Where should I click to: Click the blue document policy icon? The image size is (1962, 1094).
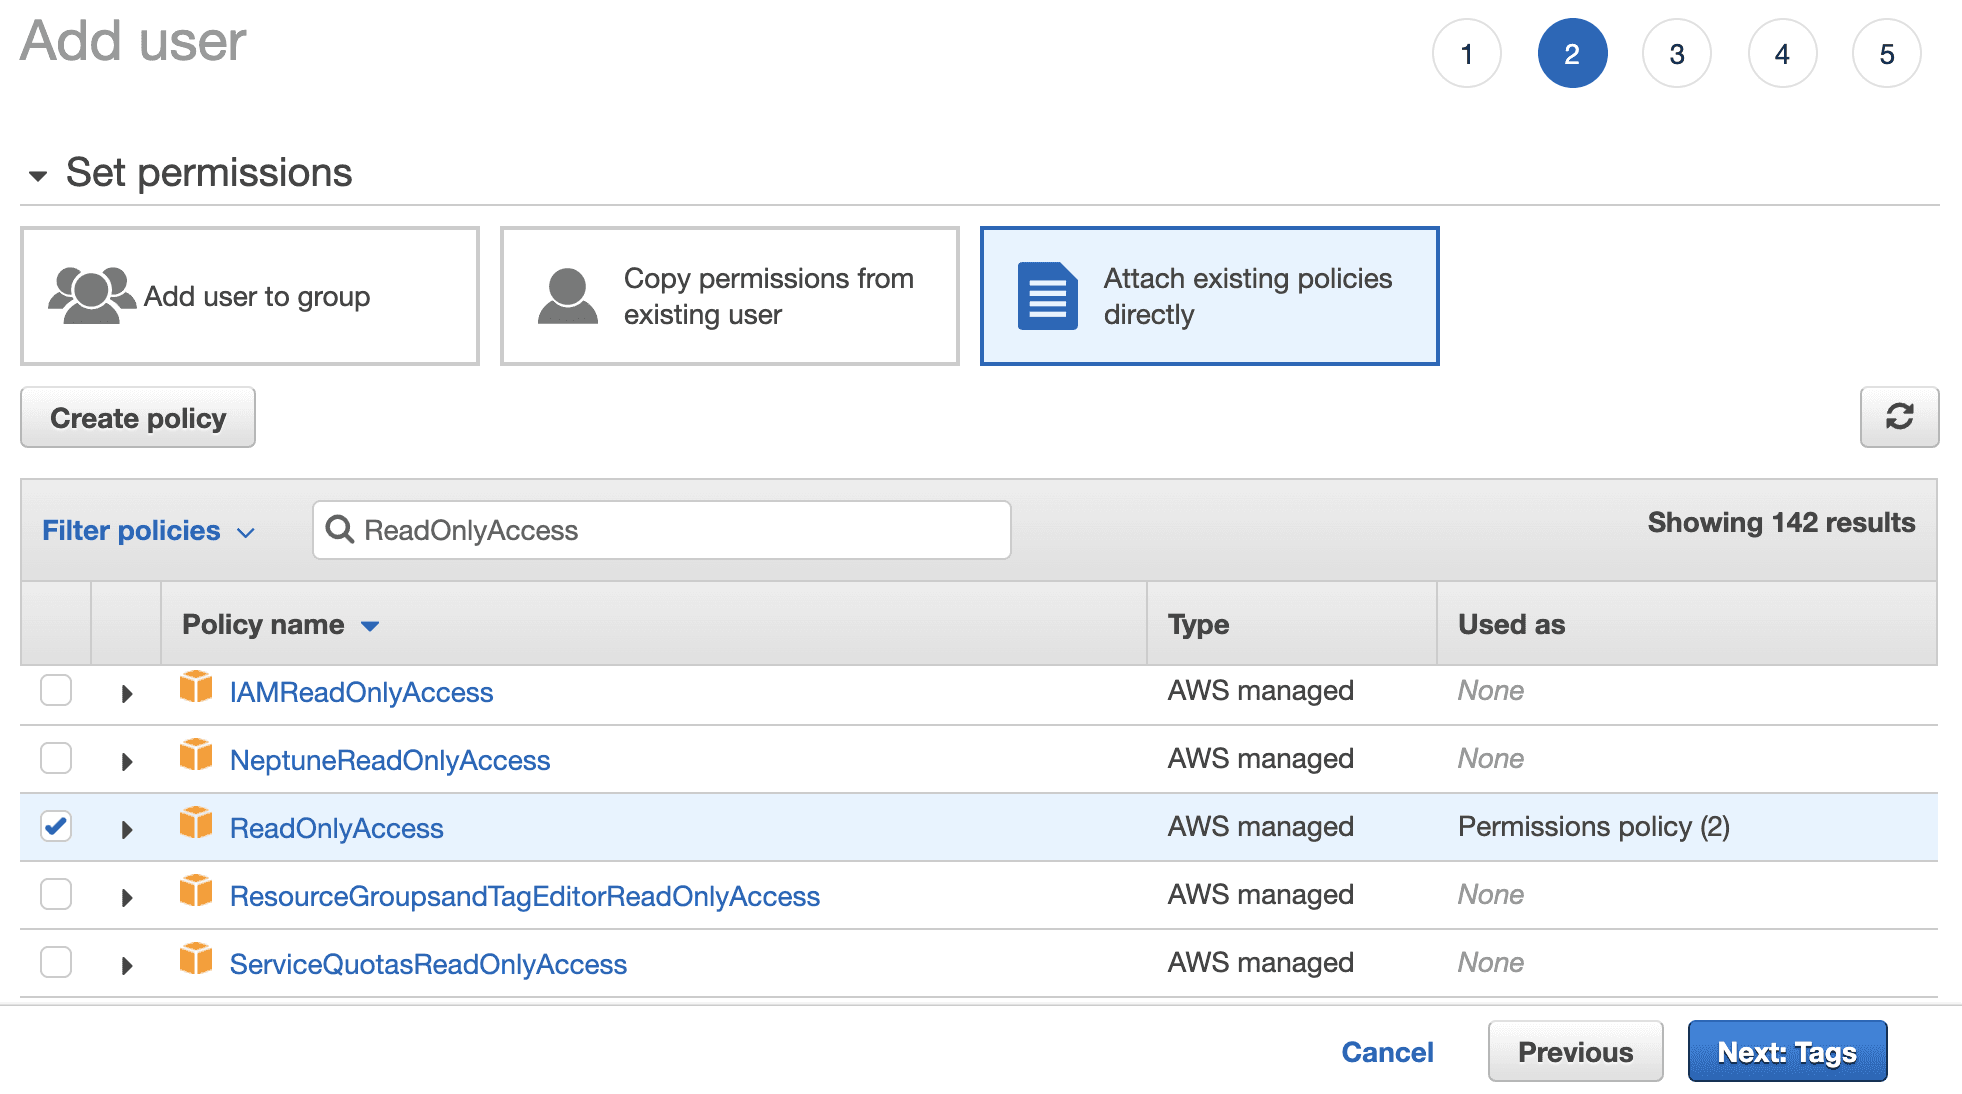point(1048,296)
